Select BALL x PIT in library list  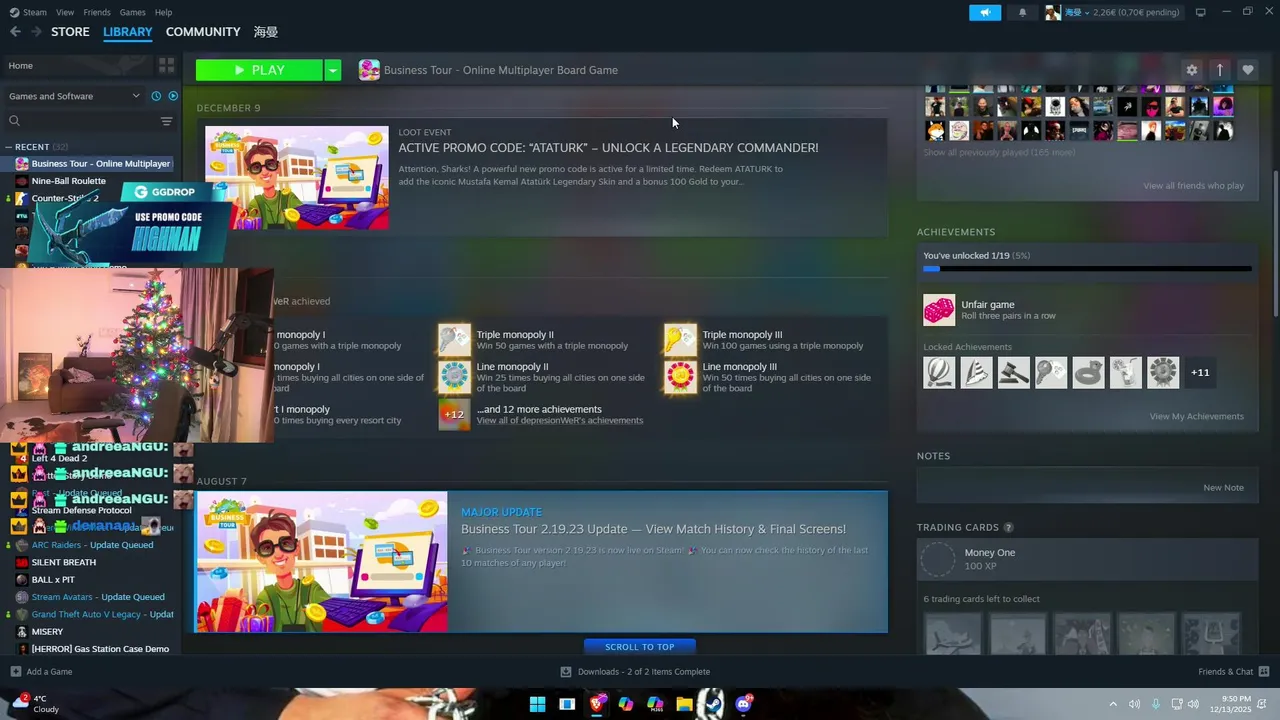click(x=53, y=580)
